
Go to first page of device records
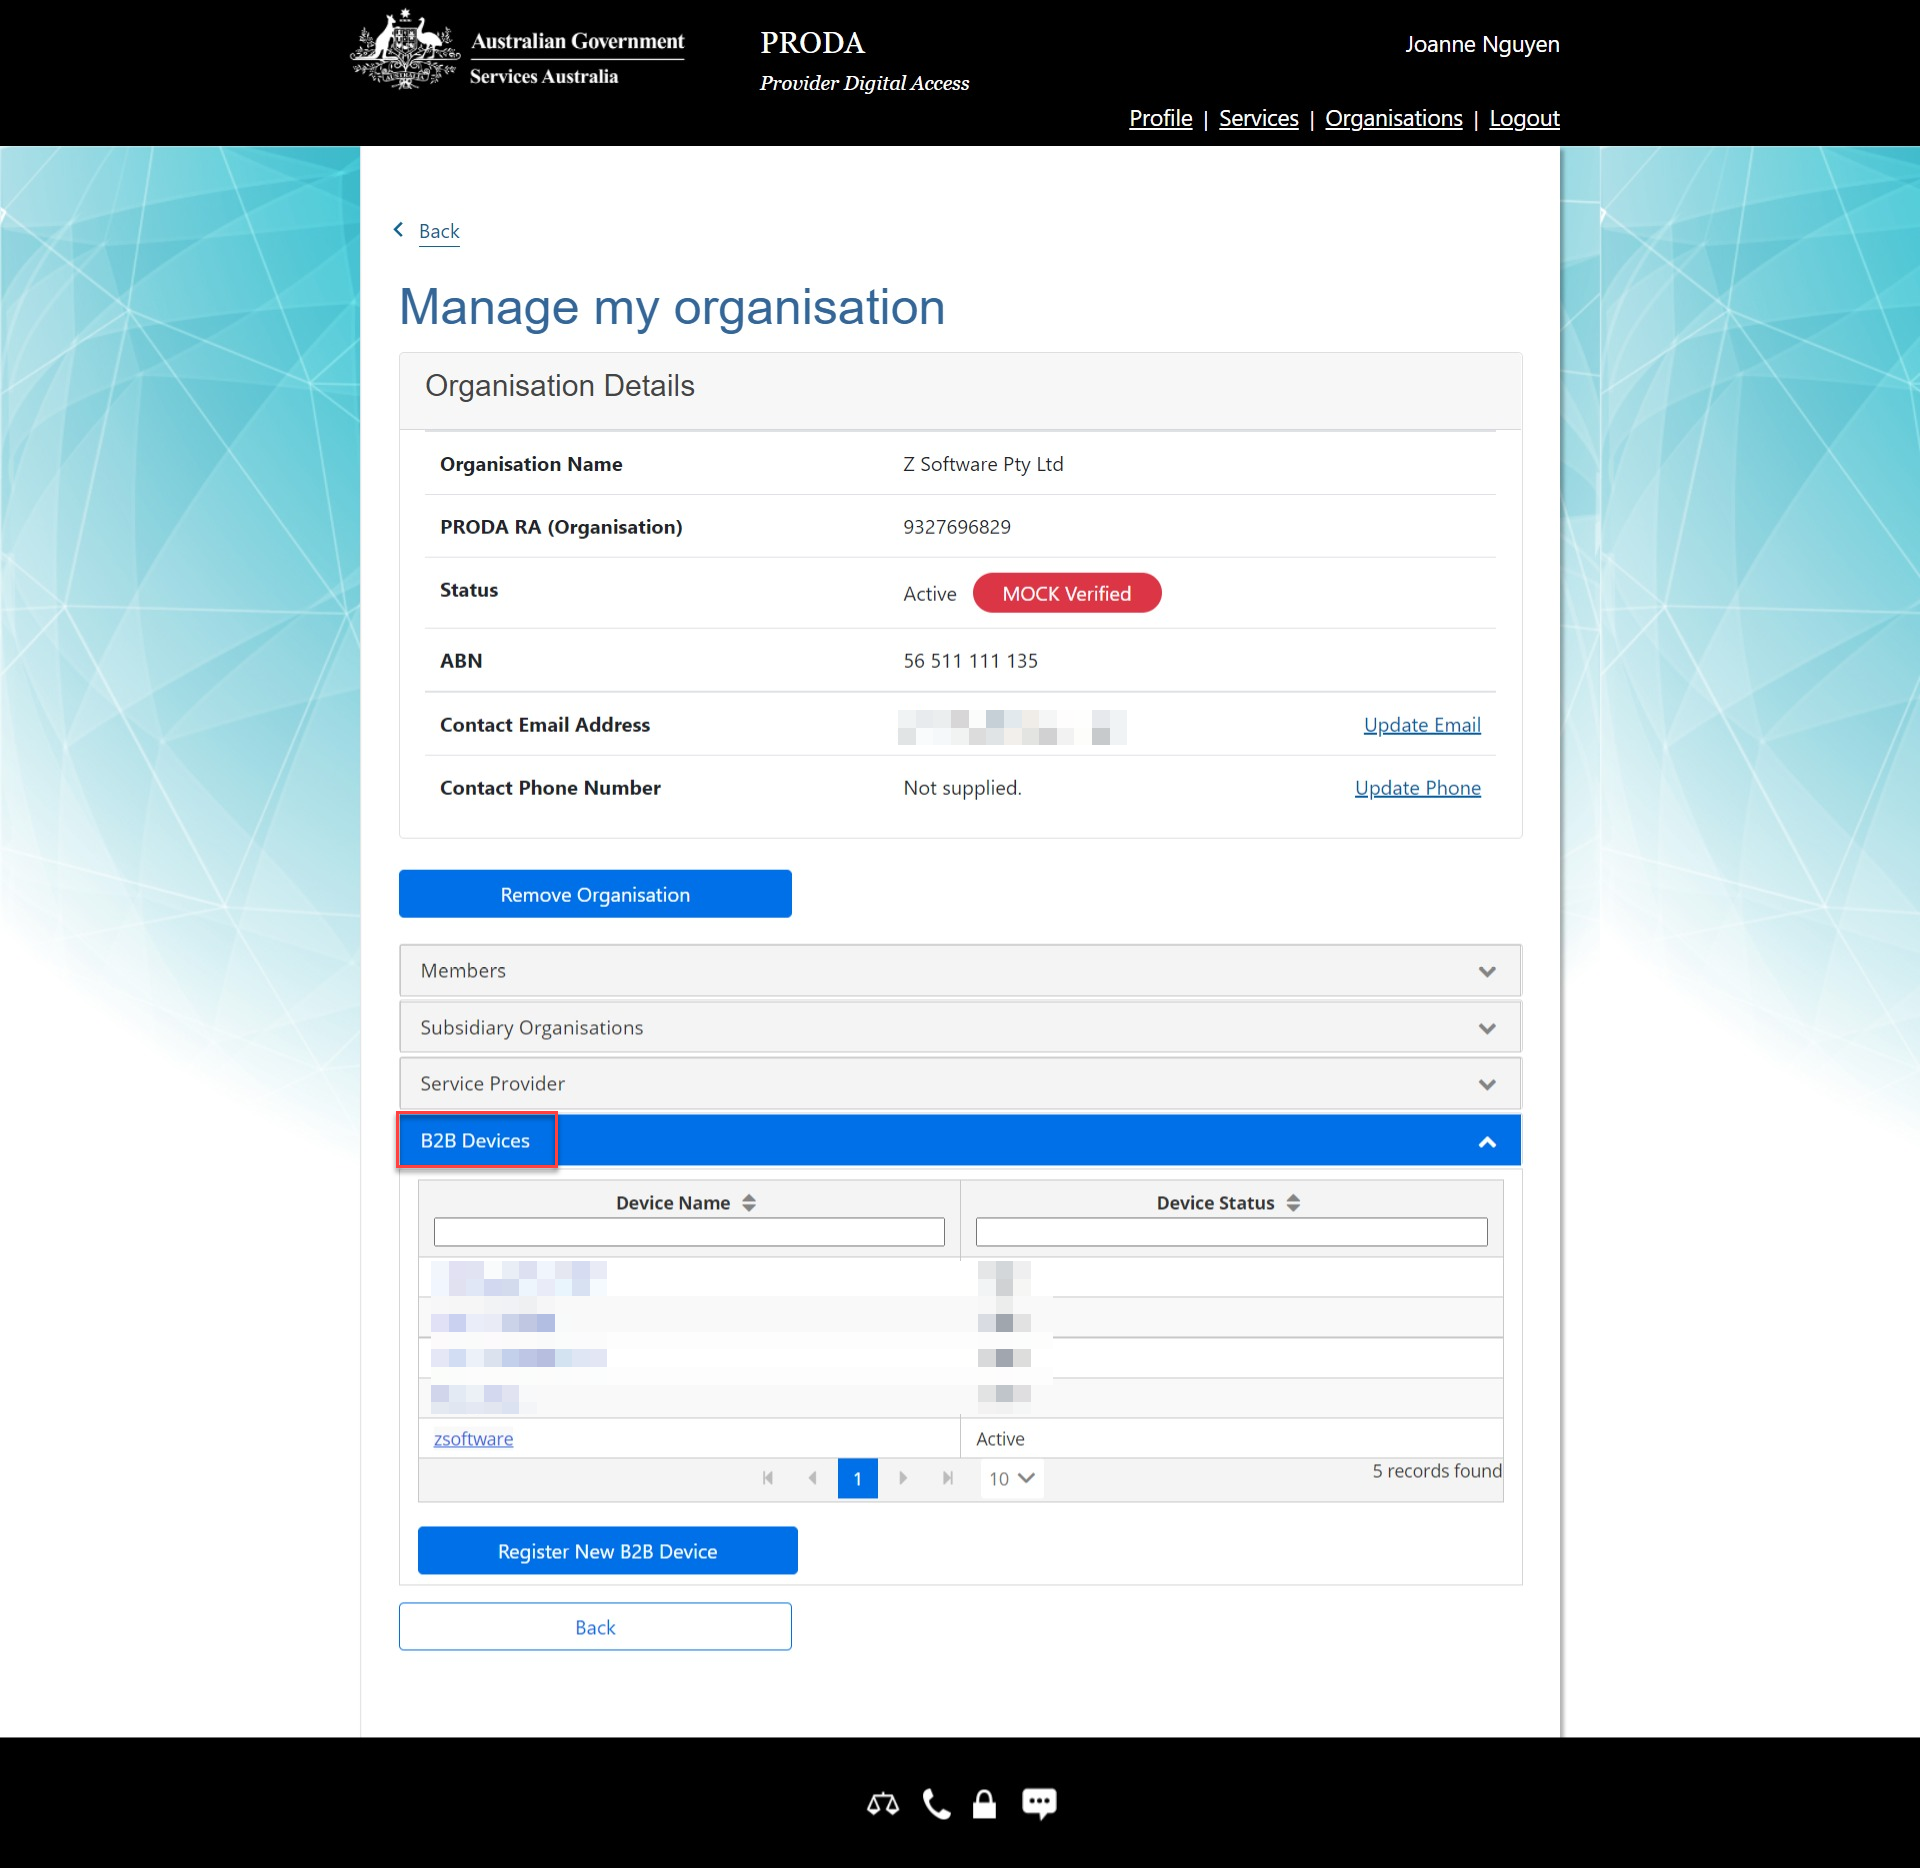(x=768, y=1478)
